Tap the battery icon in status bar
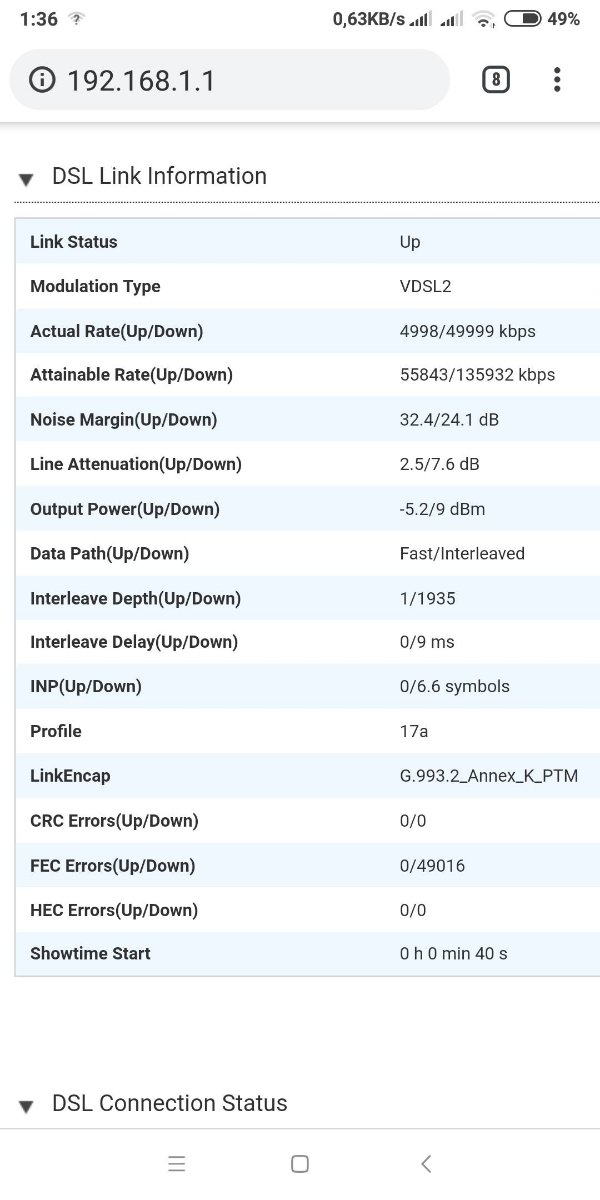600x1200 pixels. coord(523,18)
